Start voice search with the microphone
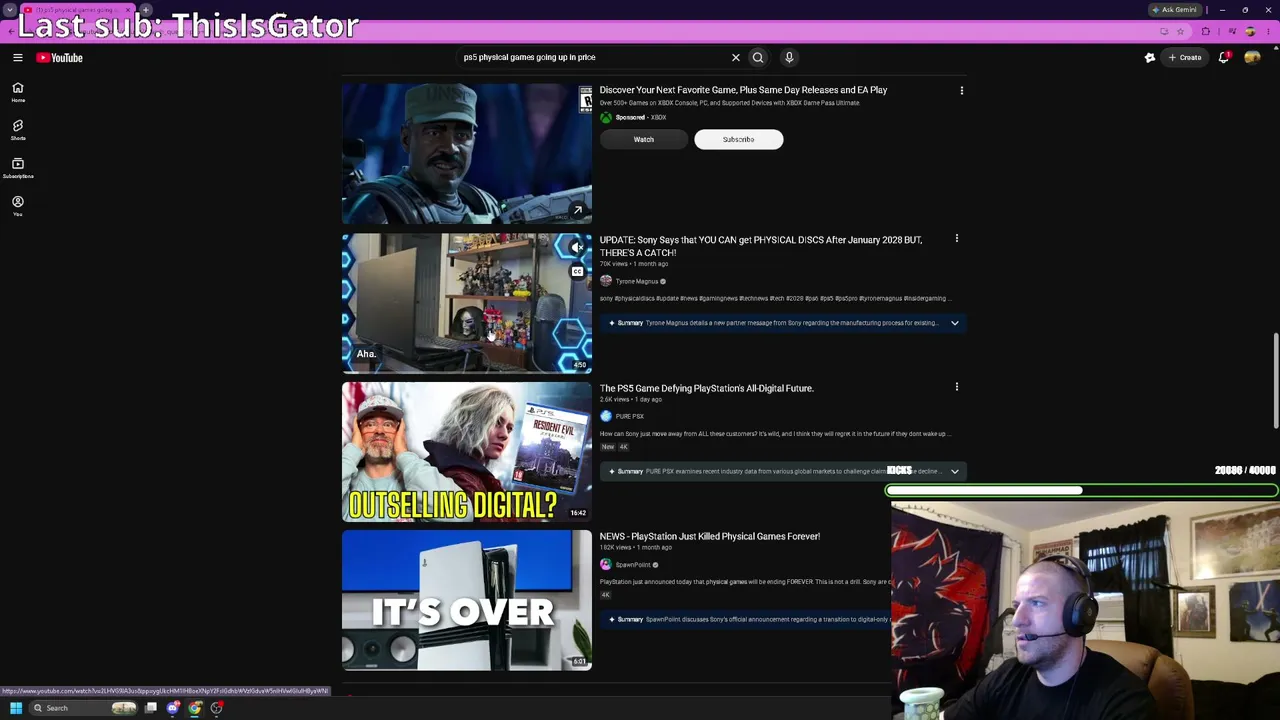Viewport: 1280px width, 720px height. [789, 58]
